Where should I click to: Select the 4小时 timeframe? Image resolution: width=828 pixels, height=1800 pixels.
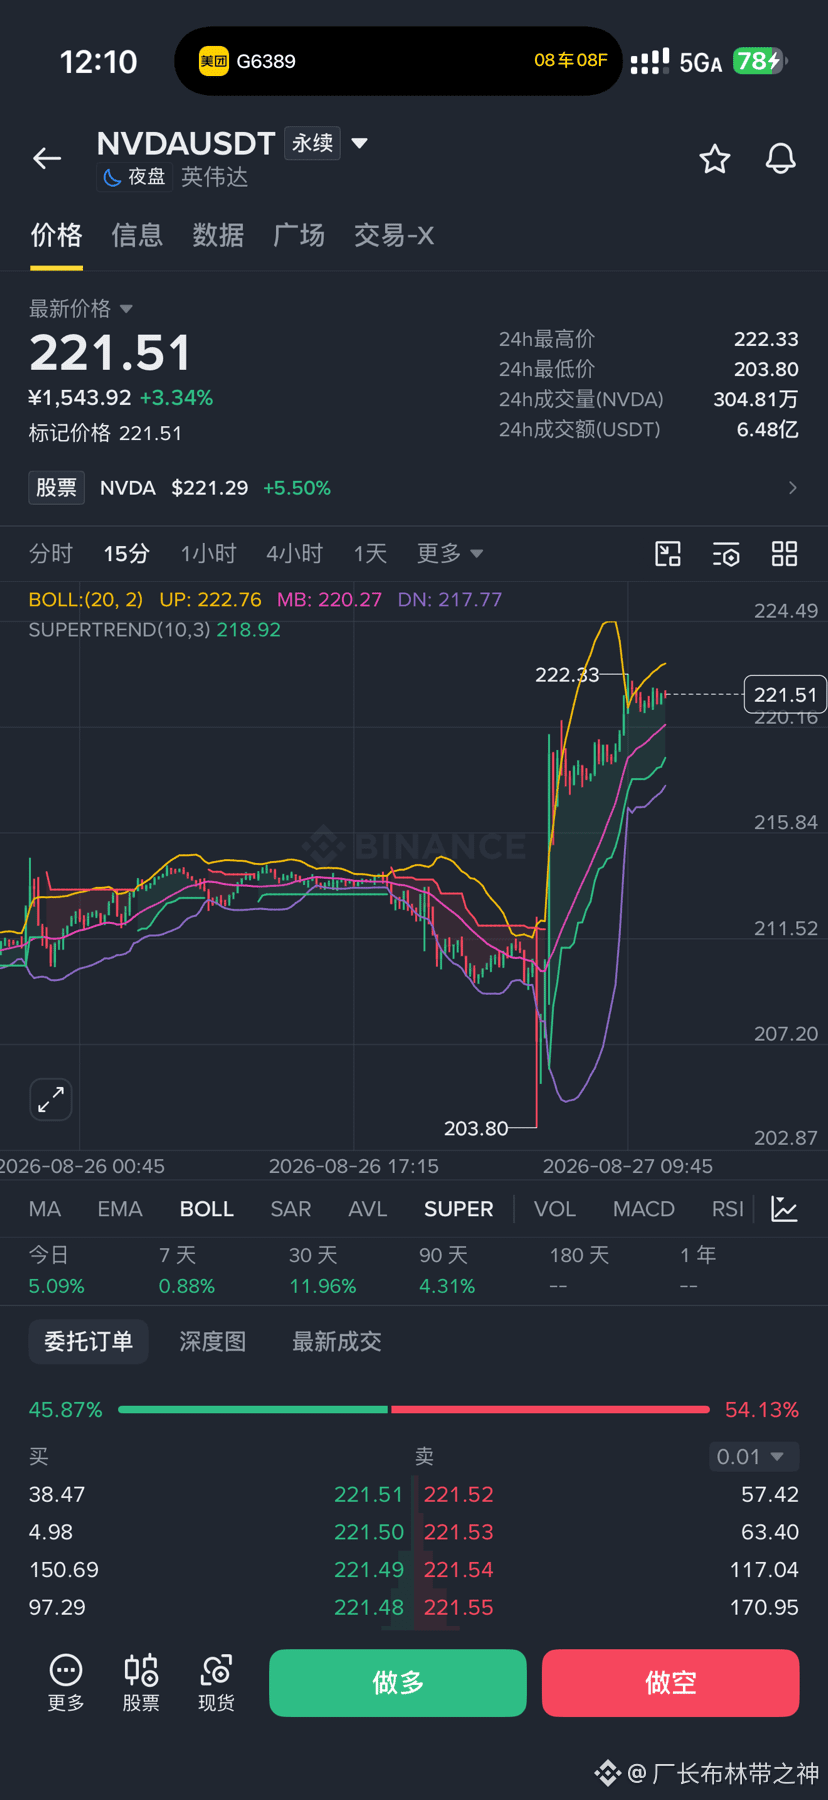(295, 554)
